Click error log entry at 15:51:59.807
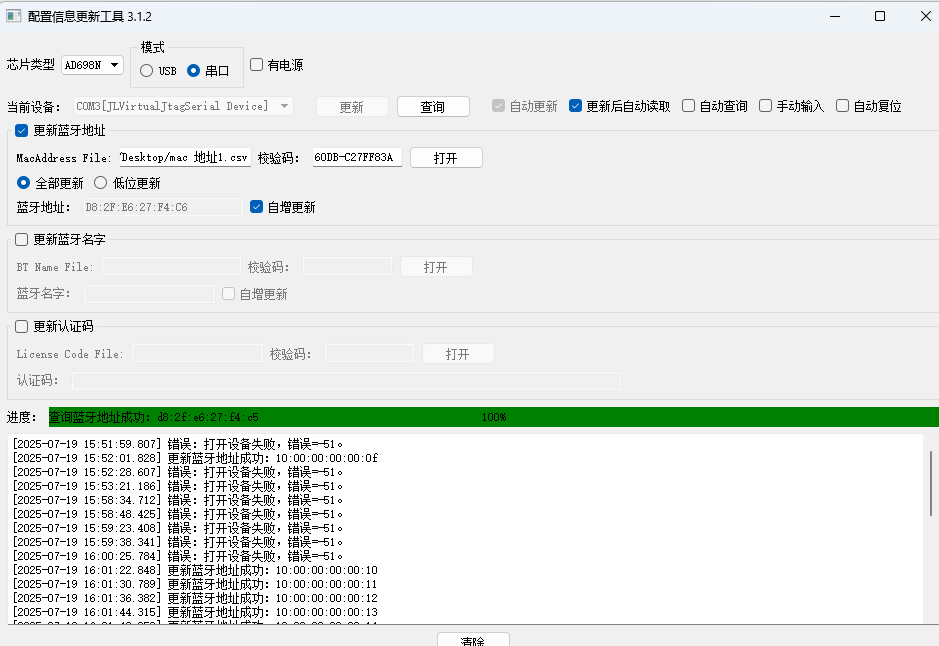The width and height of the screenshot is (939, 646). tap(178, 444)
